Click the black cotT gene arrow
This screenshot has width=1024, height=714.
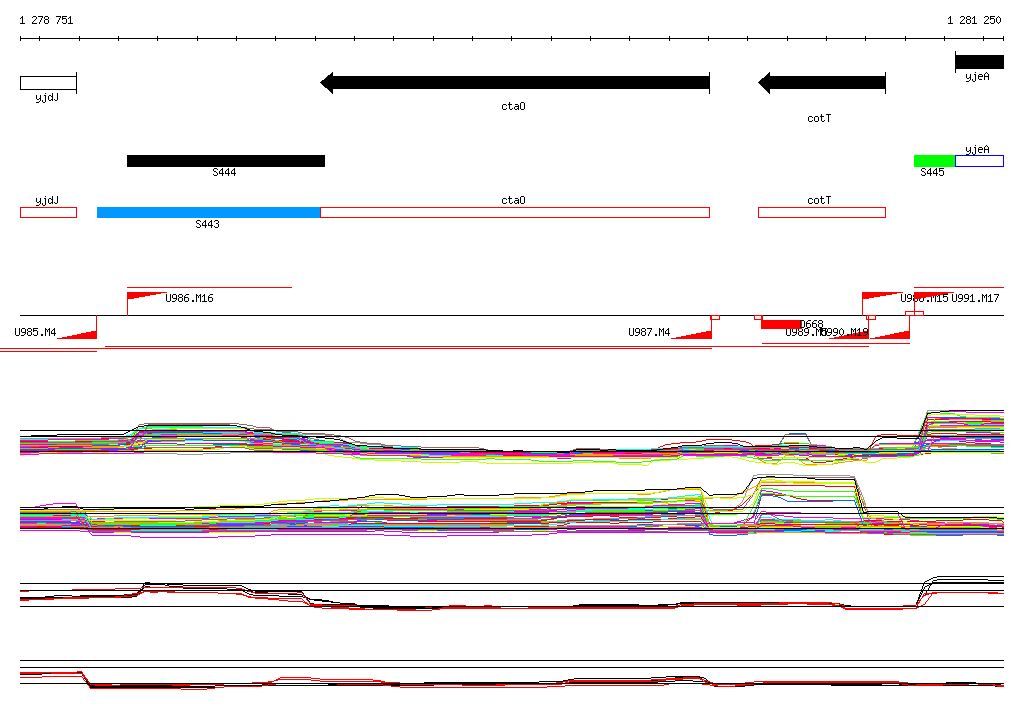822,83
